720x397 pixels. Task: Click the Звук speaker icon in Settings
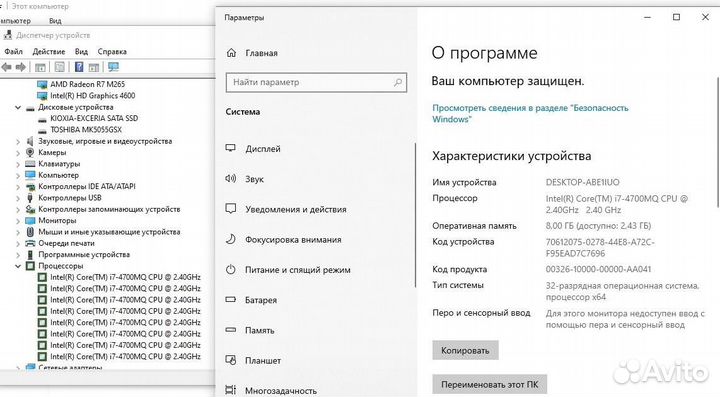(x=231, y=179)
